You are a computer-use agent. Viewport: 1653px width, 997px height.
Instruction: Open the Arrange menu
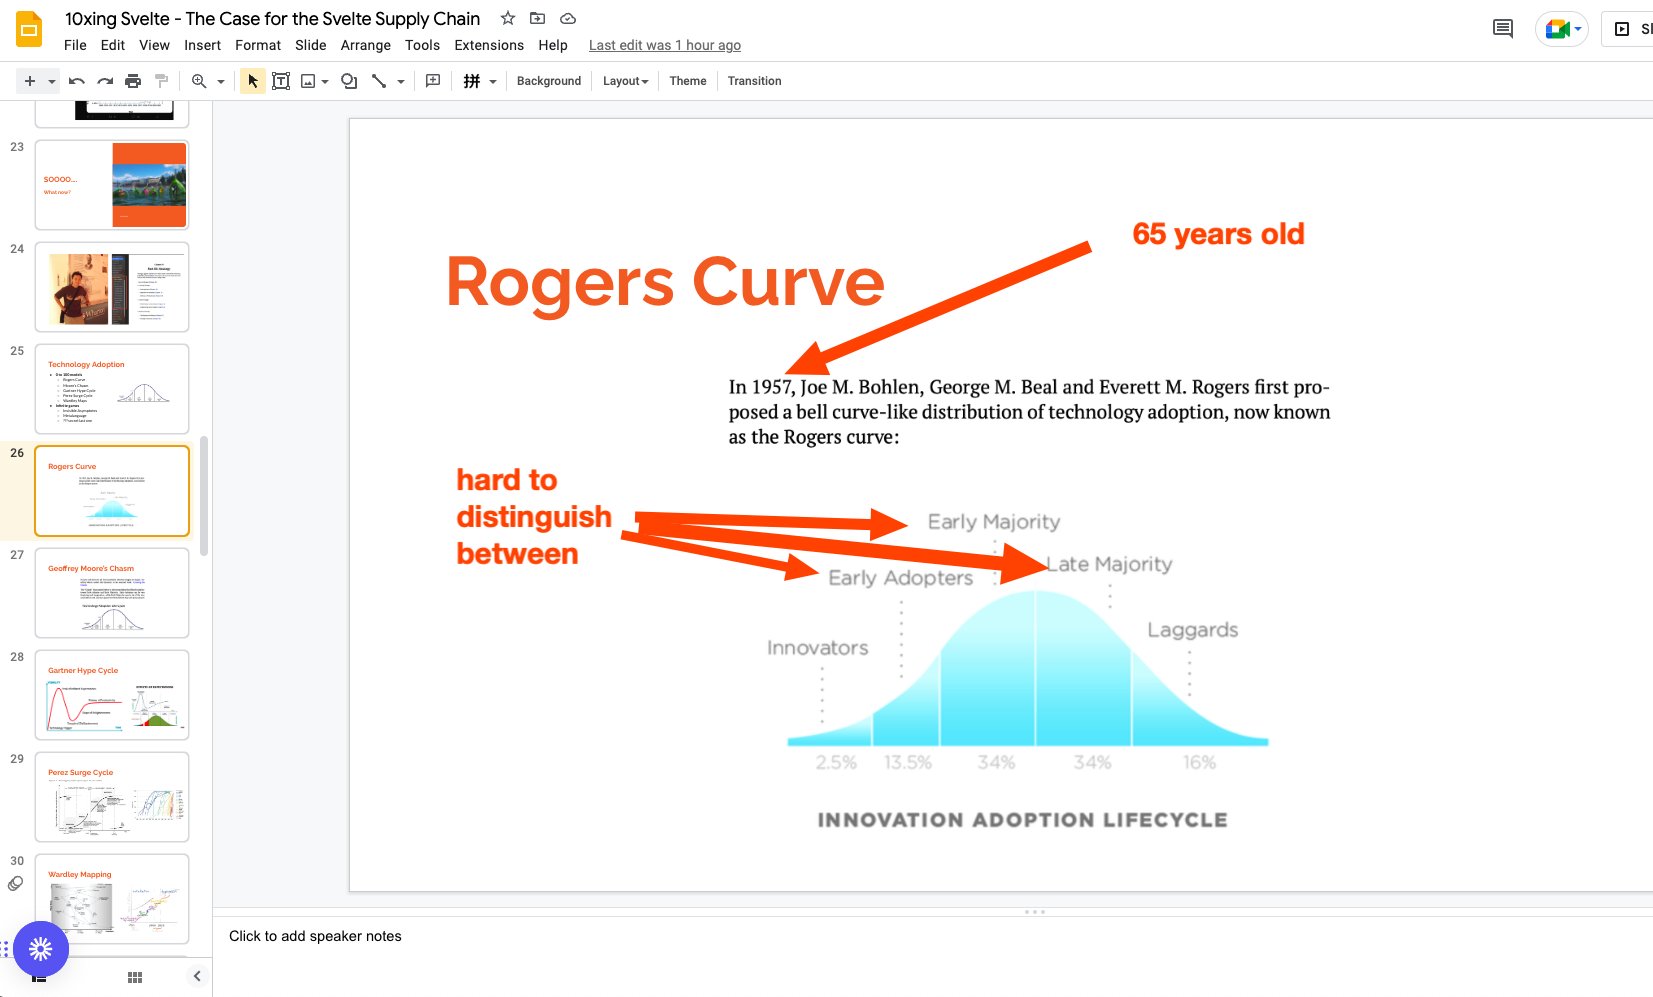366,45
